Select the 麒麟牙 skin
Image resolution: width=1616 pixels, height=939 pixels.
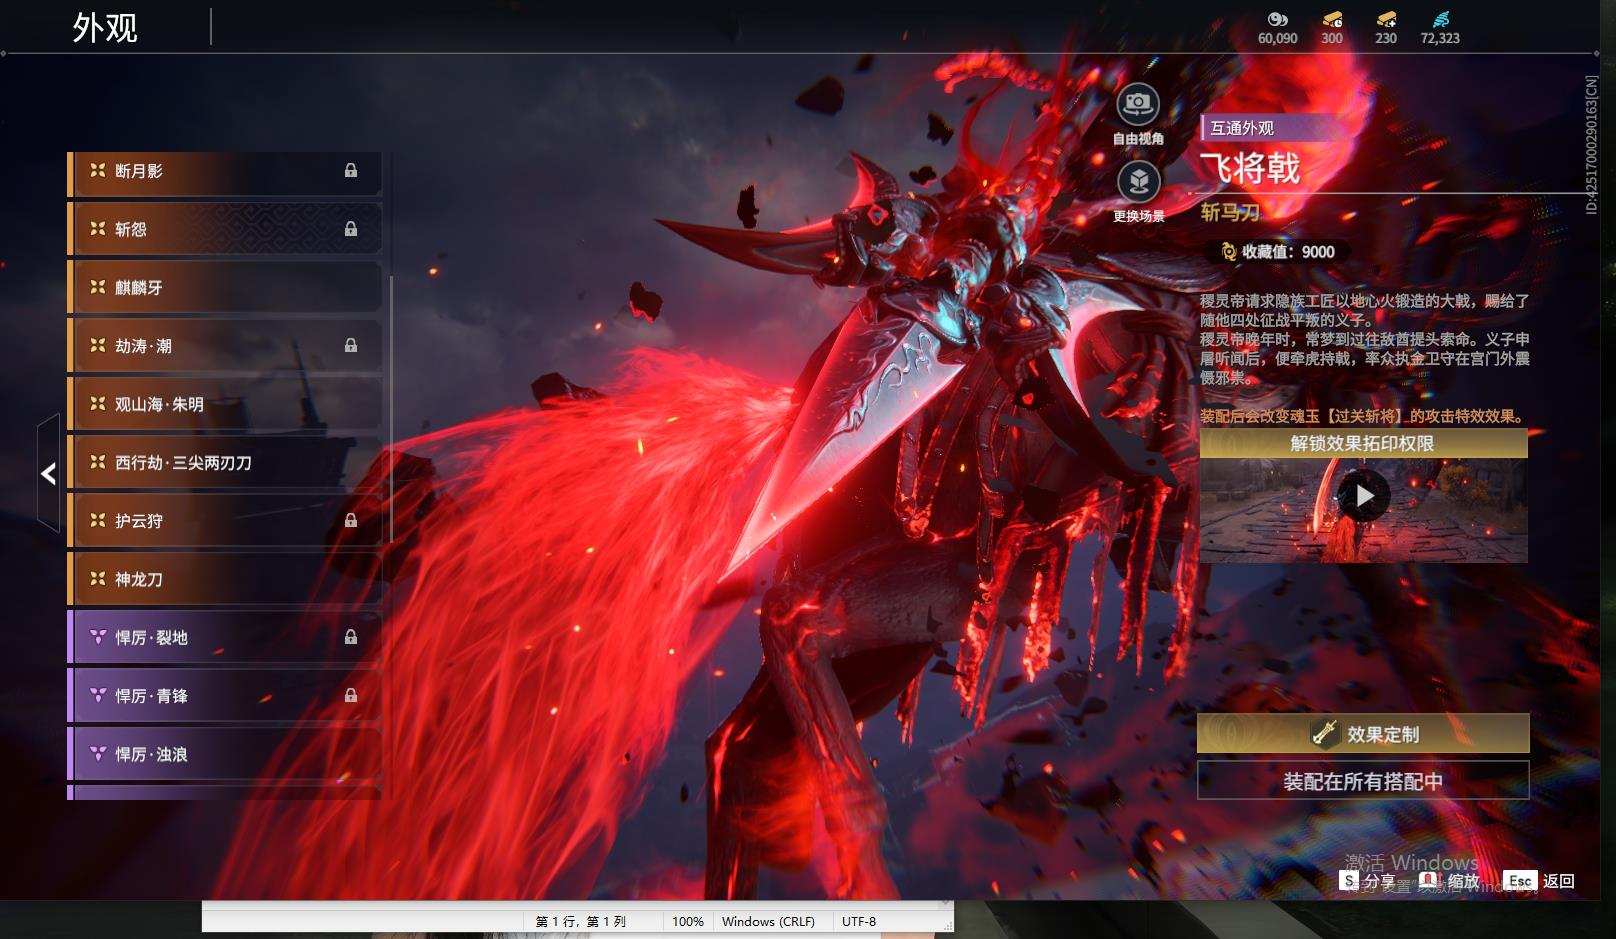[225, 288]
